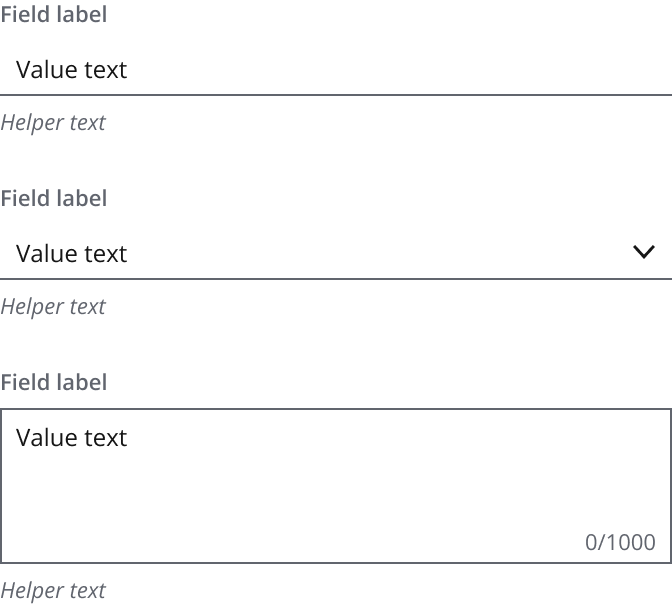This screenshot has width=672, height=604.
Task: Click the Value text inside the dropdown field
Action: [72, 254]
